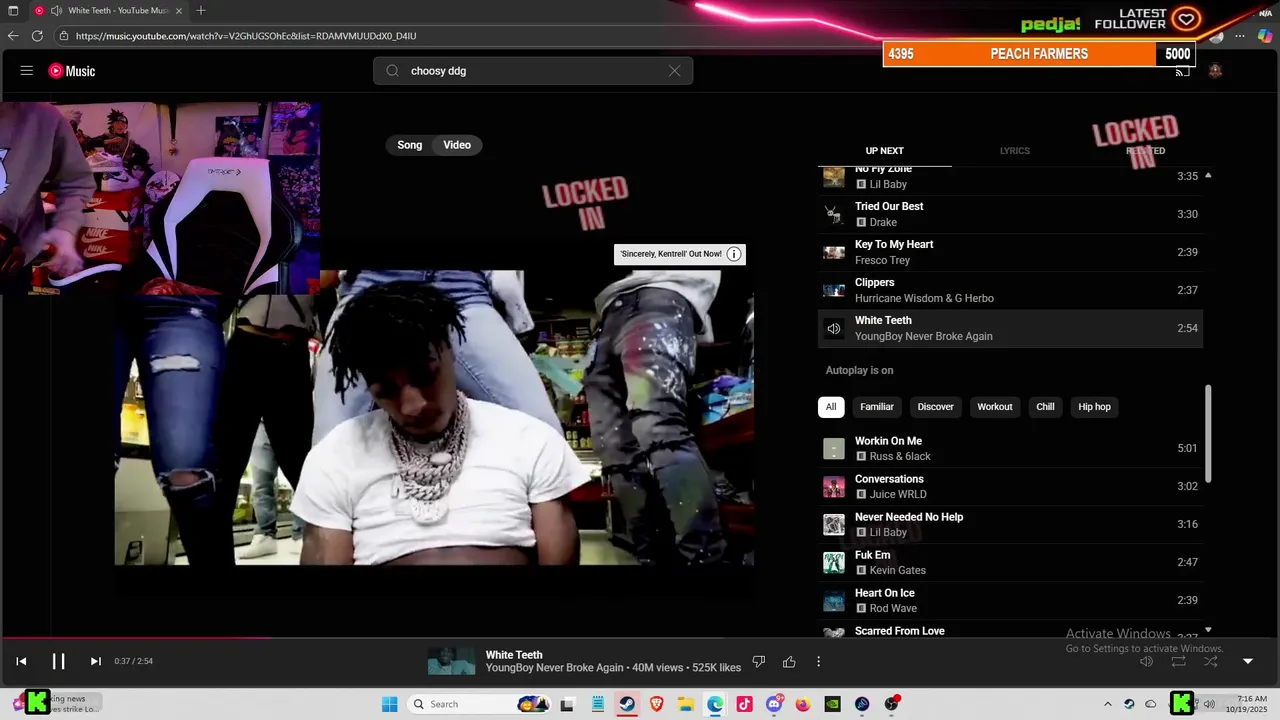
Task: Click the browser address bar URL
Action: (246, 36)
